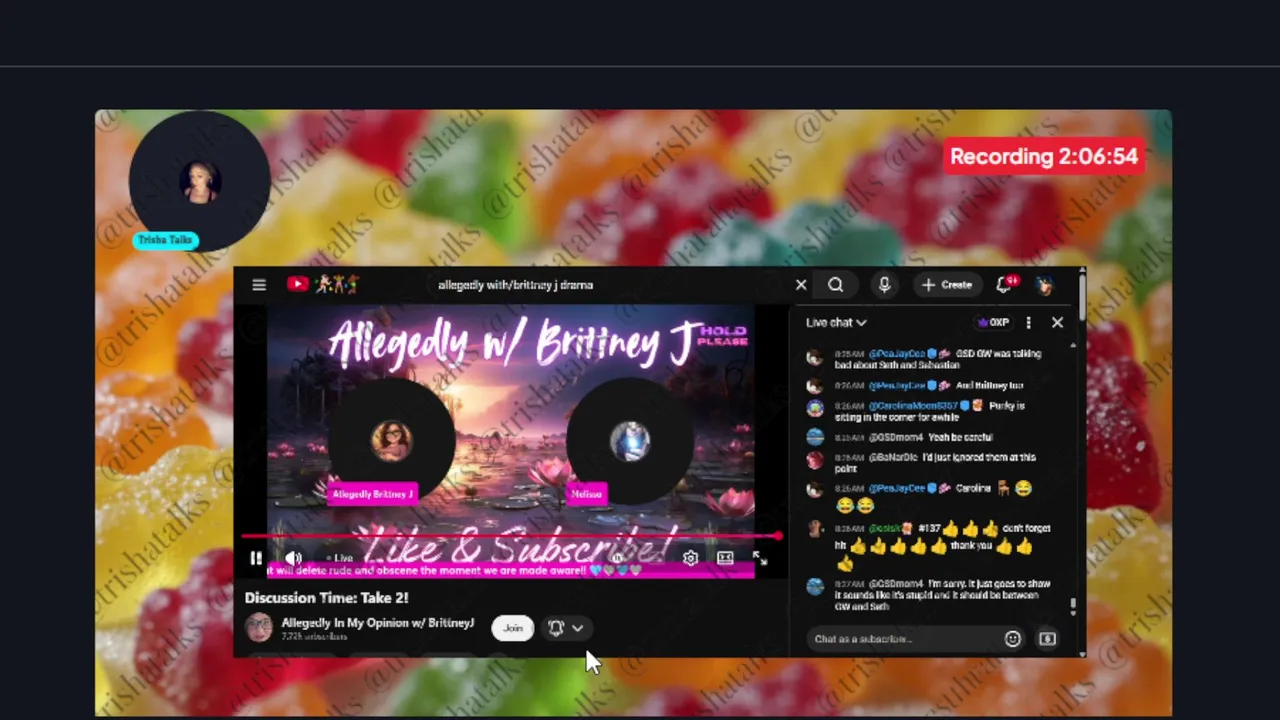This screenshot has width=1280, height=720.
Task: Enter full screen video mode
Action: (760, 558)
